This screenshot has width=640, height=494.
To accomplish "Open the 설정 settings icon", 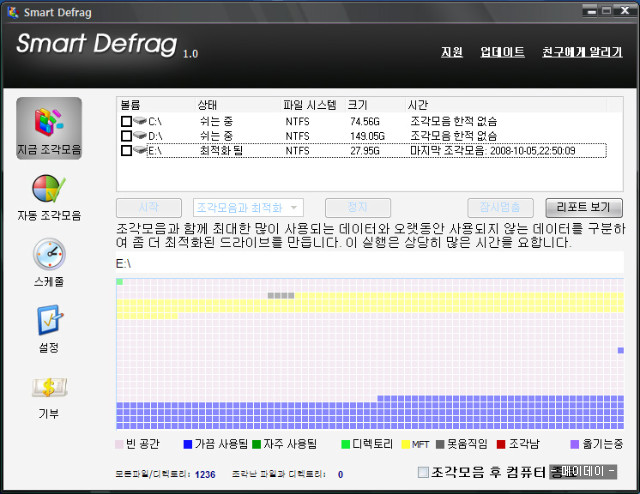I will click(x=50, y=320).
